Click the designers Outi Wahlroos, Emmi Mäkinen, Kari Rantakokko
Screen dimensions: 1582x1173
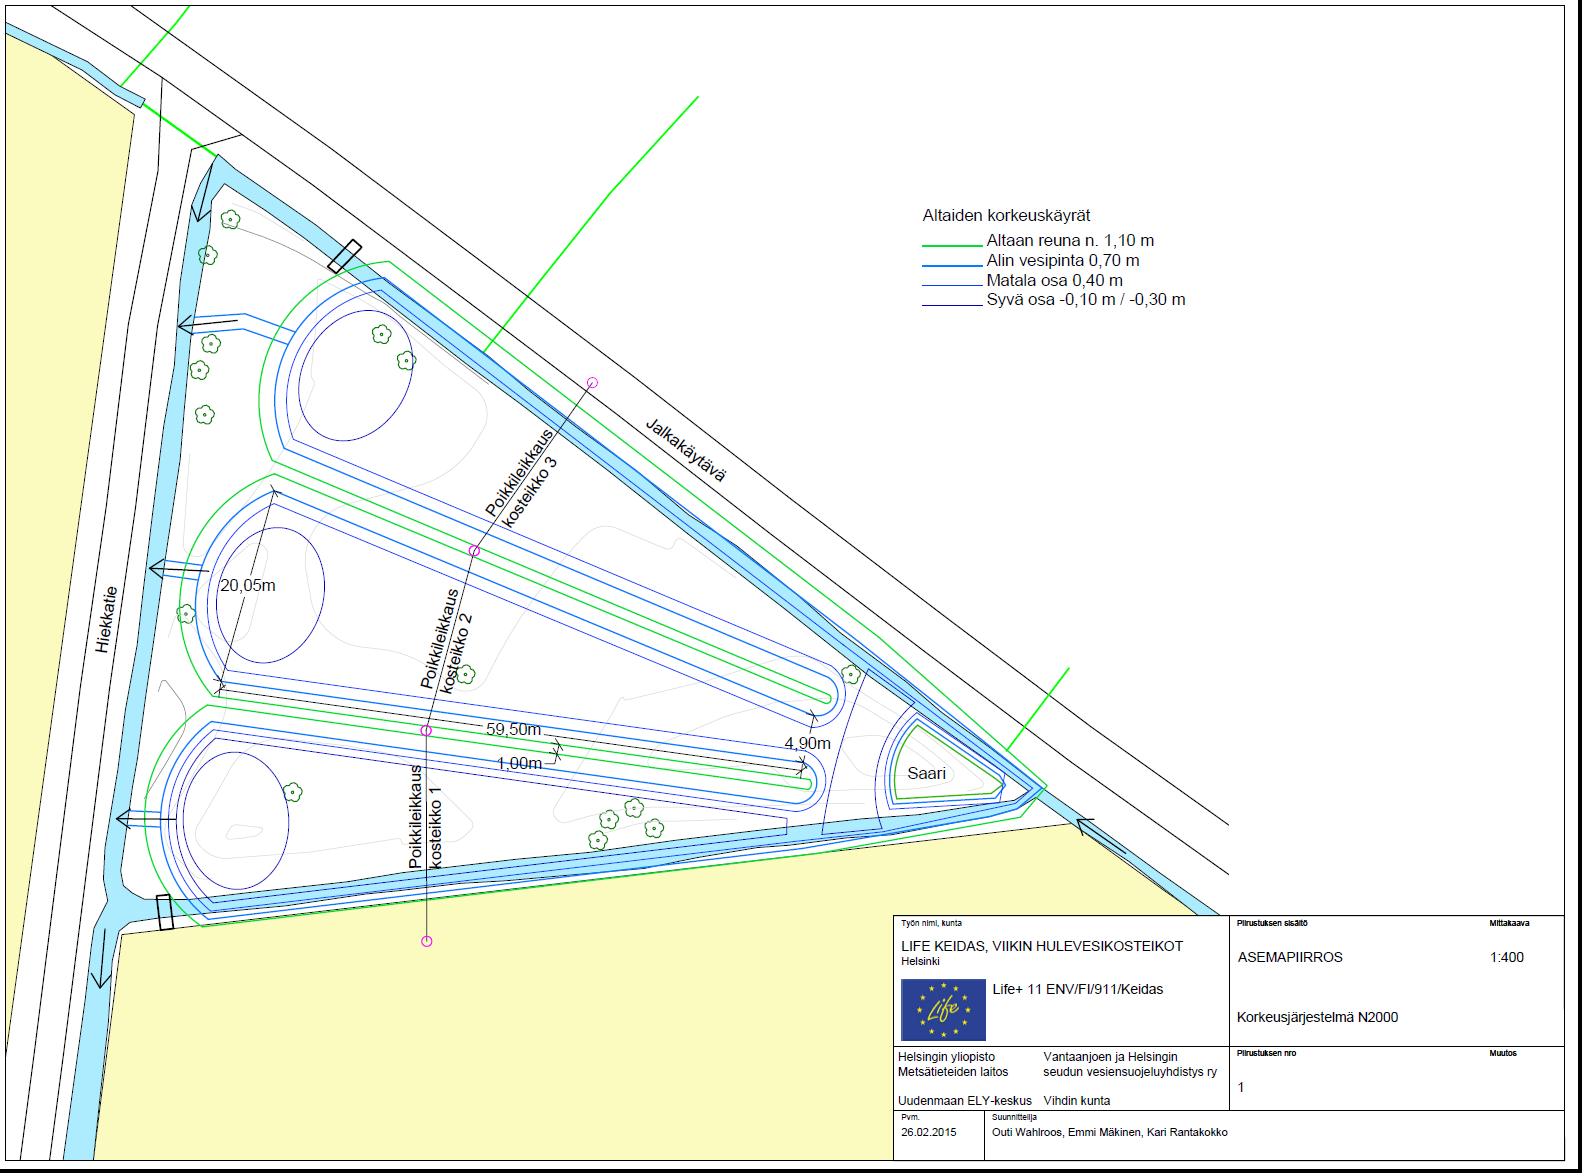[1109, 1132]
